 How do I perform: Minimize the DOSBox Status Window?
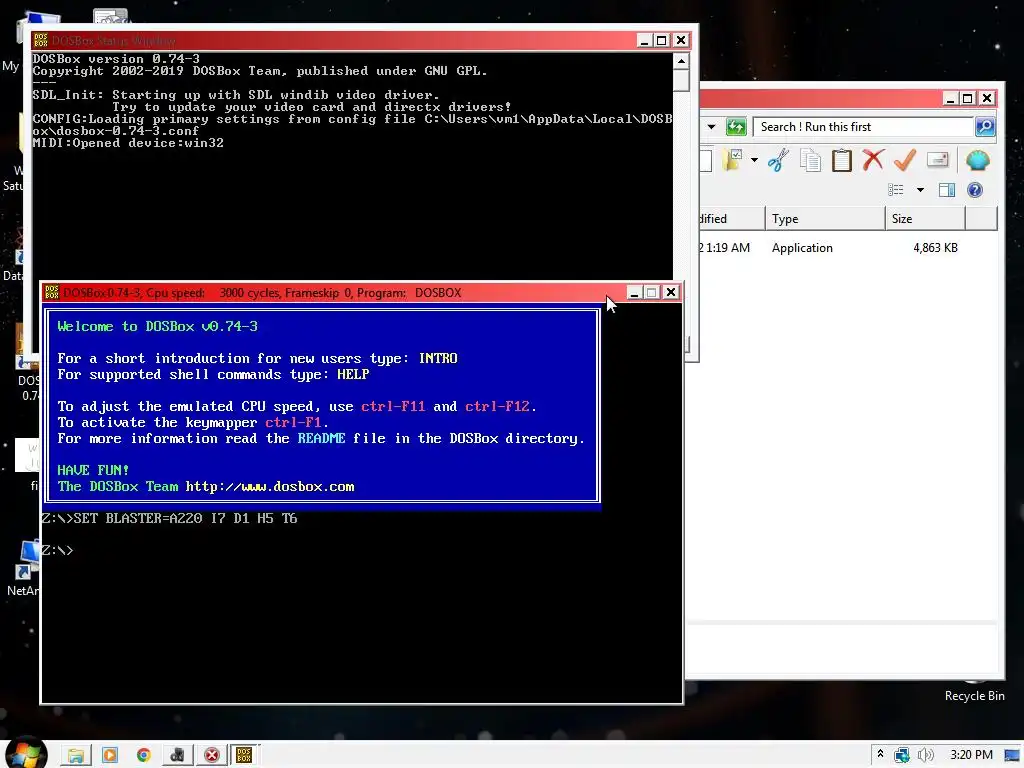644,40
